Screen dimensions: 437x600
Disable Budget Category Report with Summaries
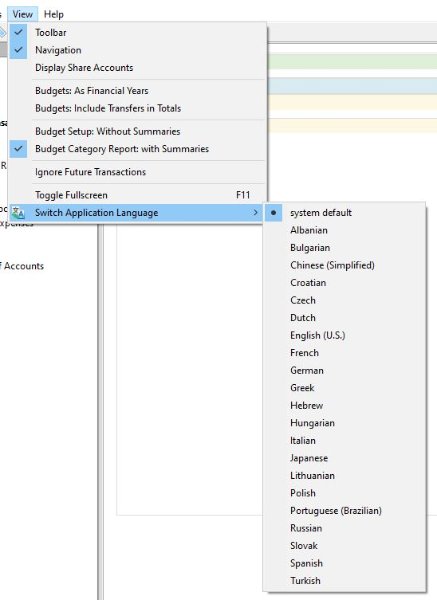18,149
